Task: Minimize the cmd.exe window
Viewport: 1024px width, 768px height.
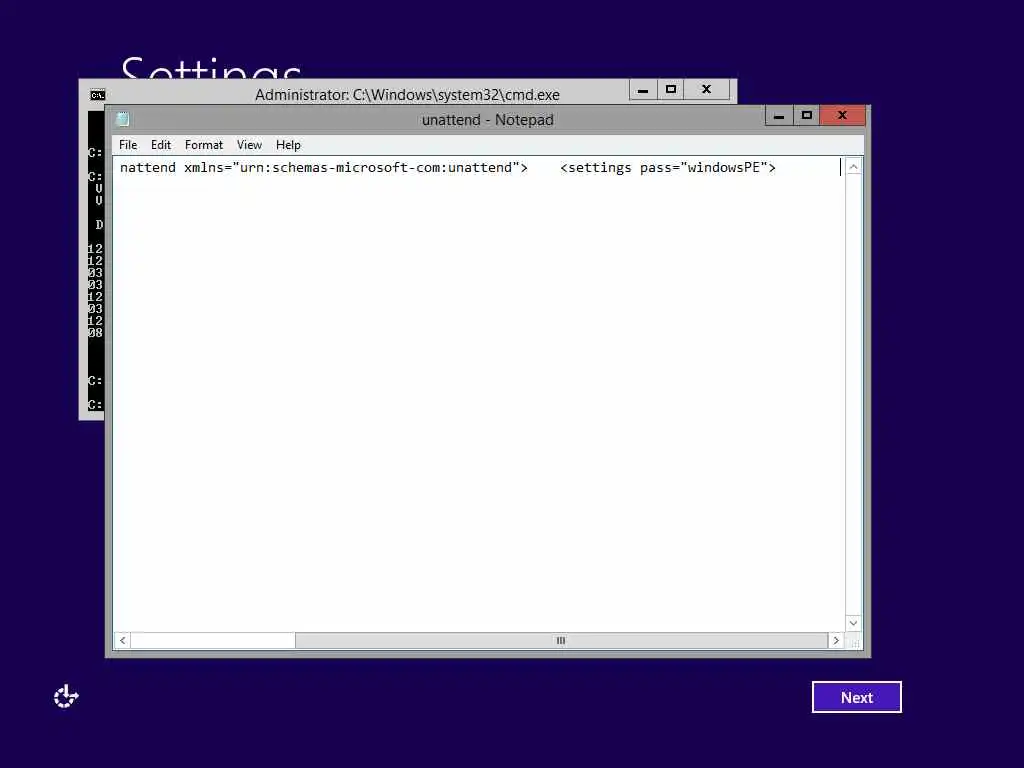Action: [643, 90]
